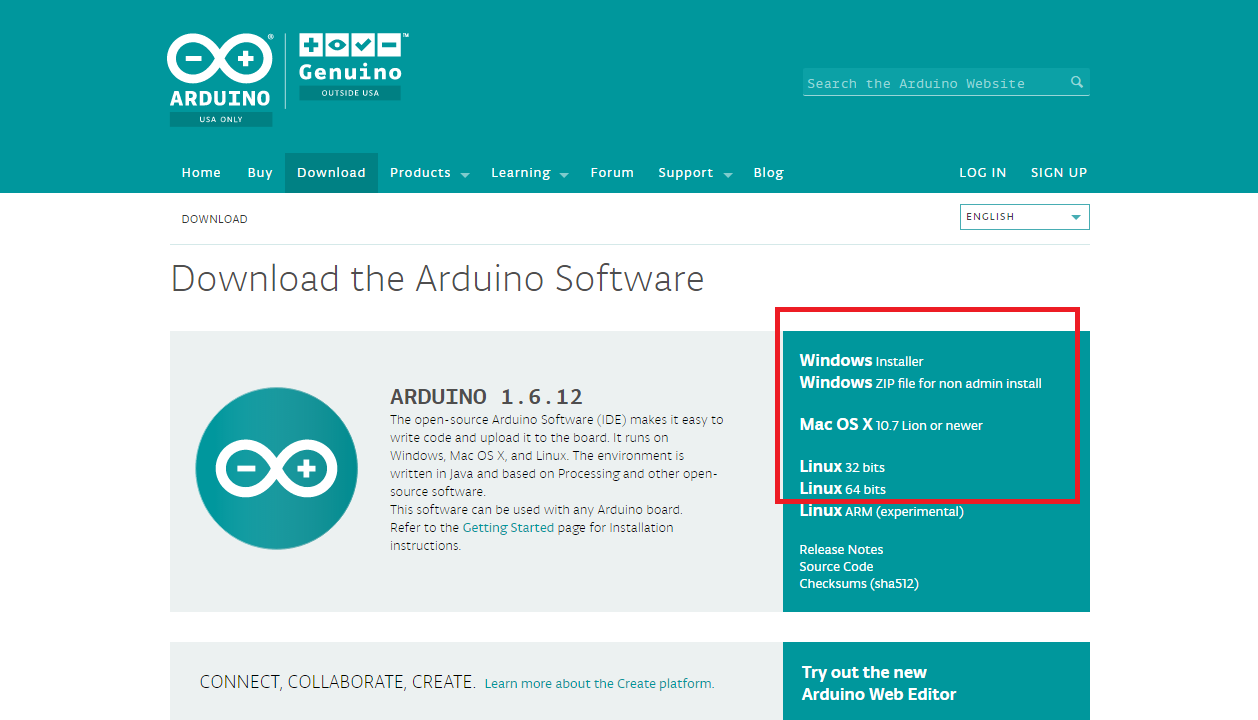Open the Getting Started page link
Screen dimensions: 1258x720
pyautogui.click(x=508, y=528)
